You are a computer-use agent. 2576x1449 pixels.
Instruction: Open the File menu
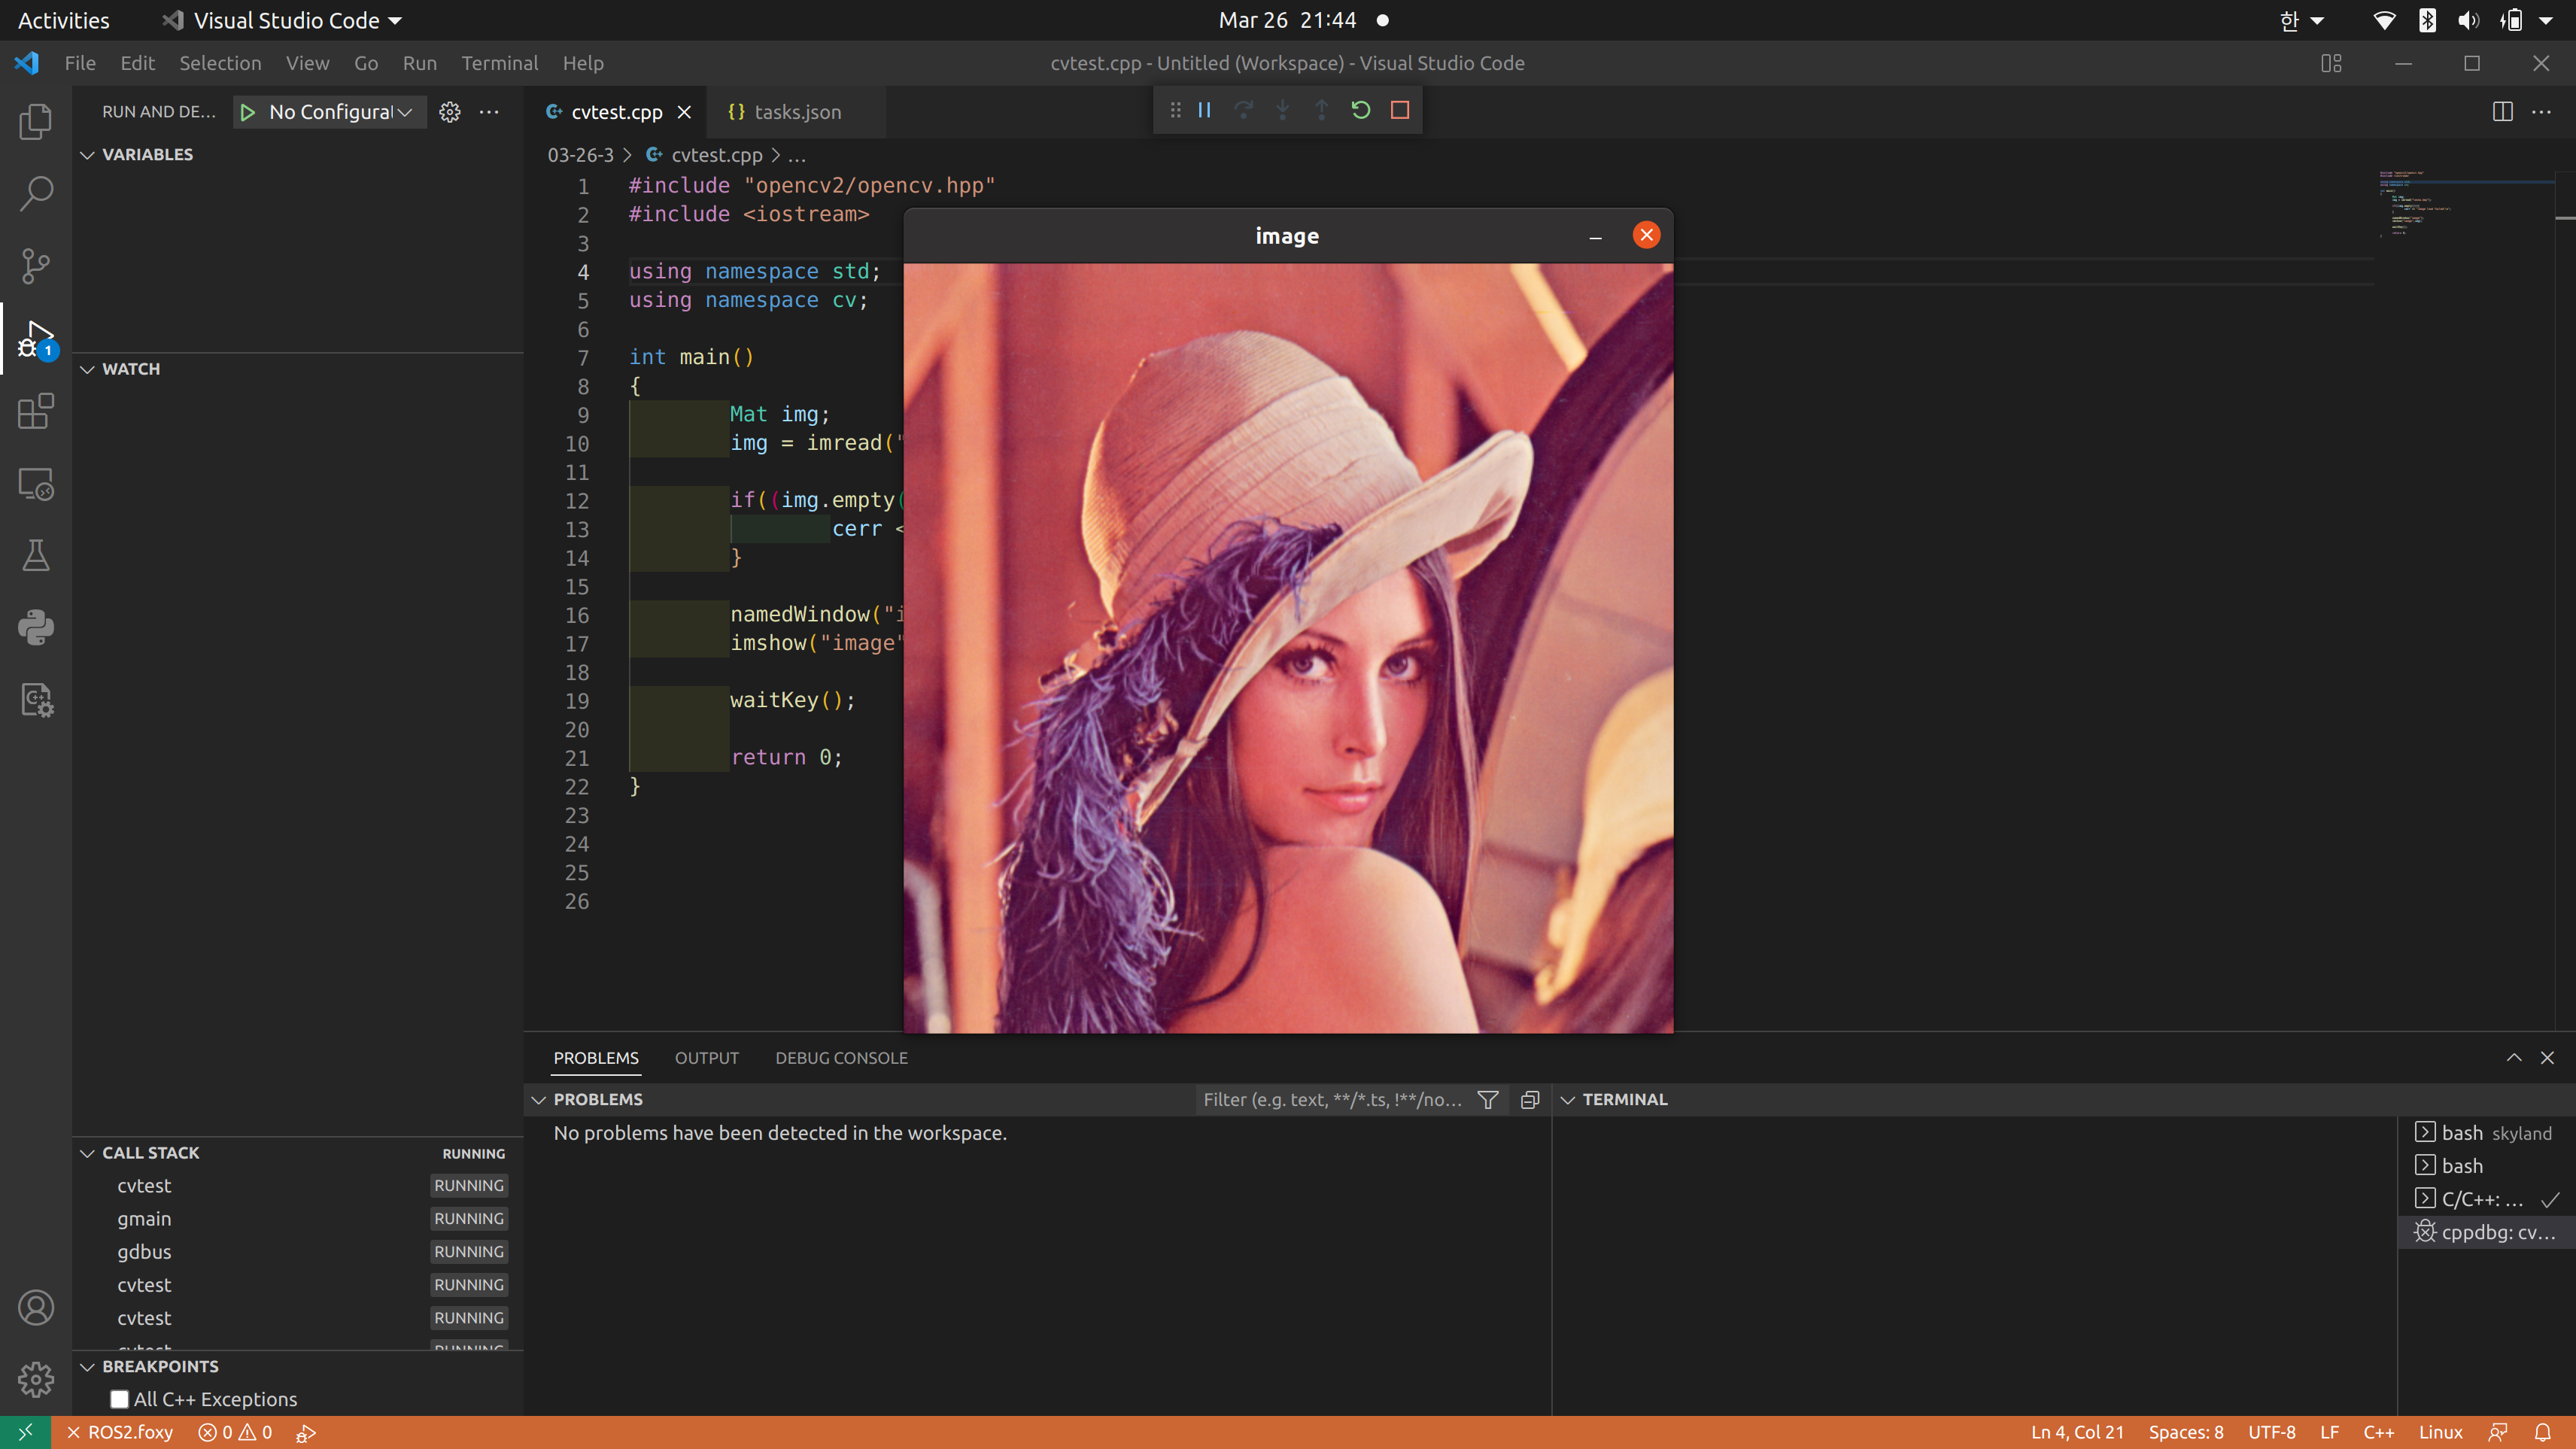(80, 63)
